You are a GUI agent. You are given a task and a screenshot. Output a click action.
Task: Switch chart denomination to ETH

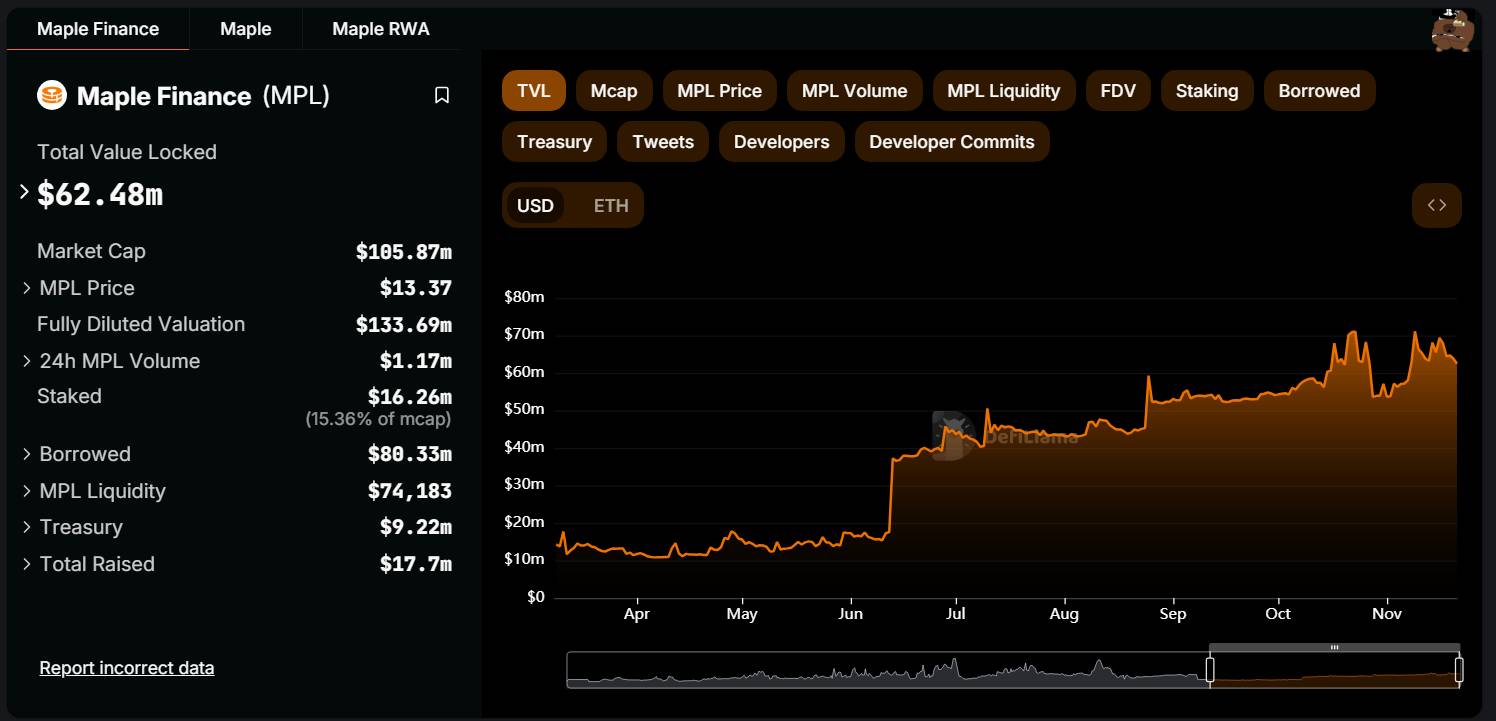click(x=611, y=205)
